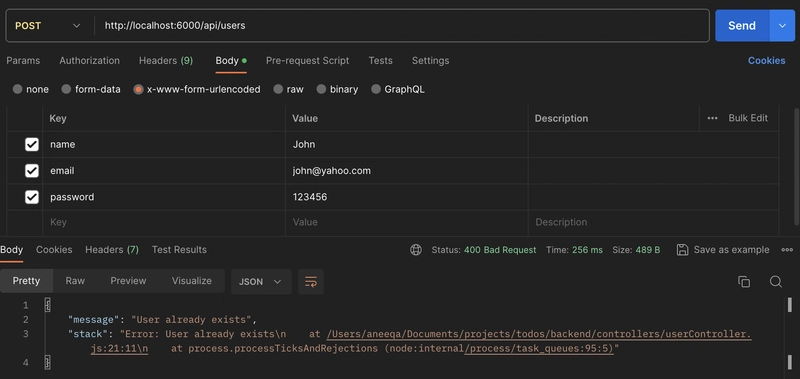Open response search magnifier icon
This screenshot has width=800, height=379.
point(776,282)
